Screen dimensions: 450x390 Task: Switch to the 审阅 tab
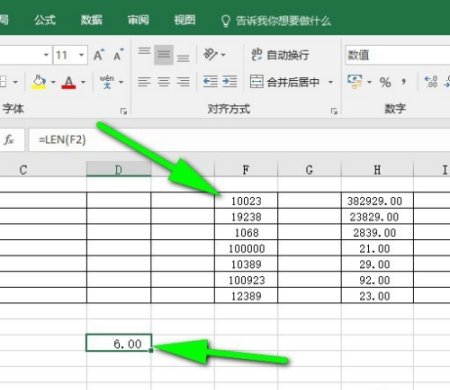138,20
